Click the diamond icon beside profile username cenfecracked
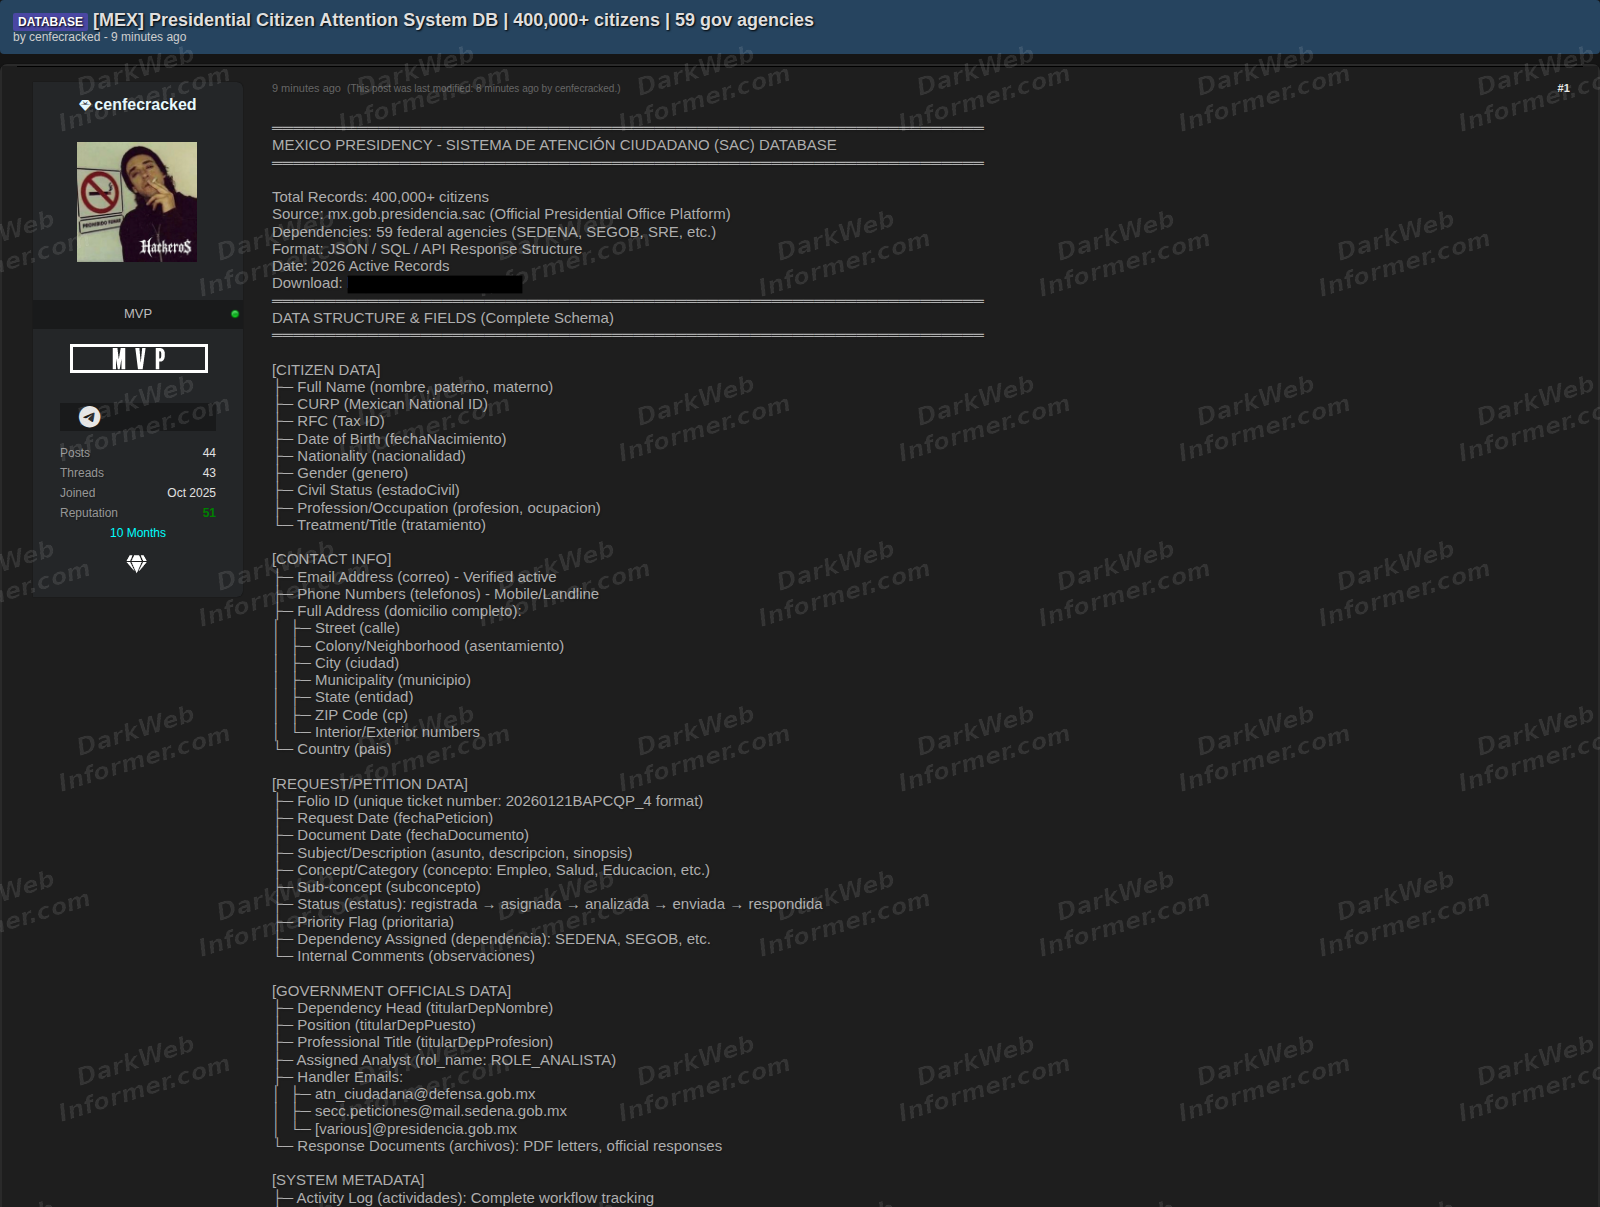The height and width of the screenshot is (1207, 1600). [x=85, y=105]
